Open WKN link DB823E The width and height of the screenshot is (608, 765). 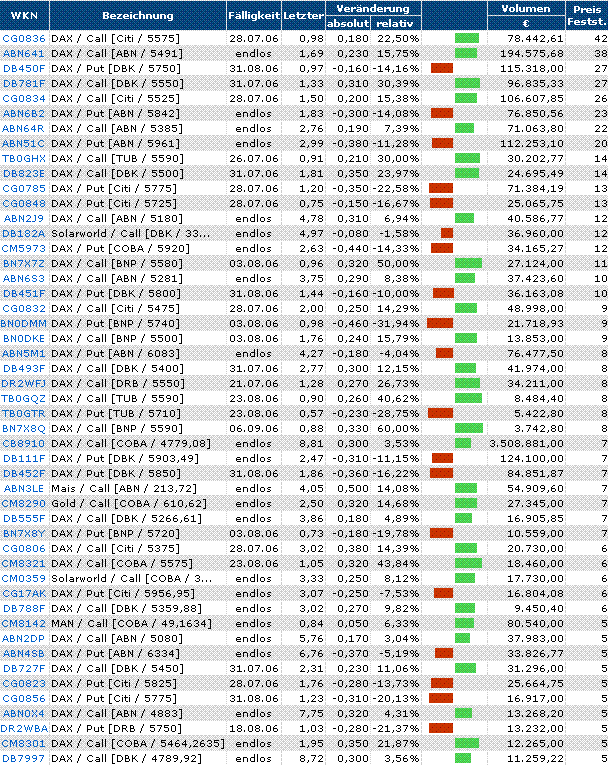(x=24, y=174)
